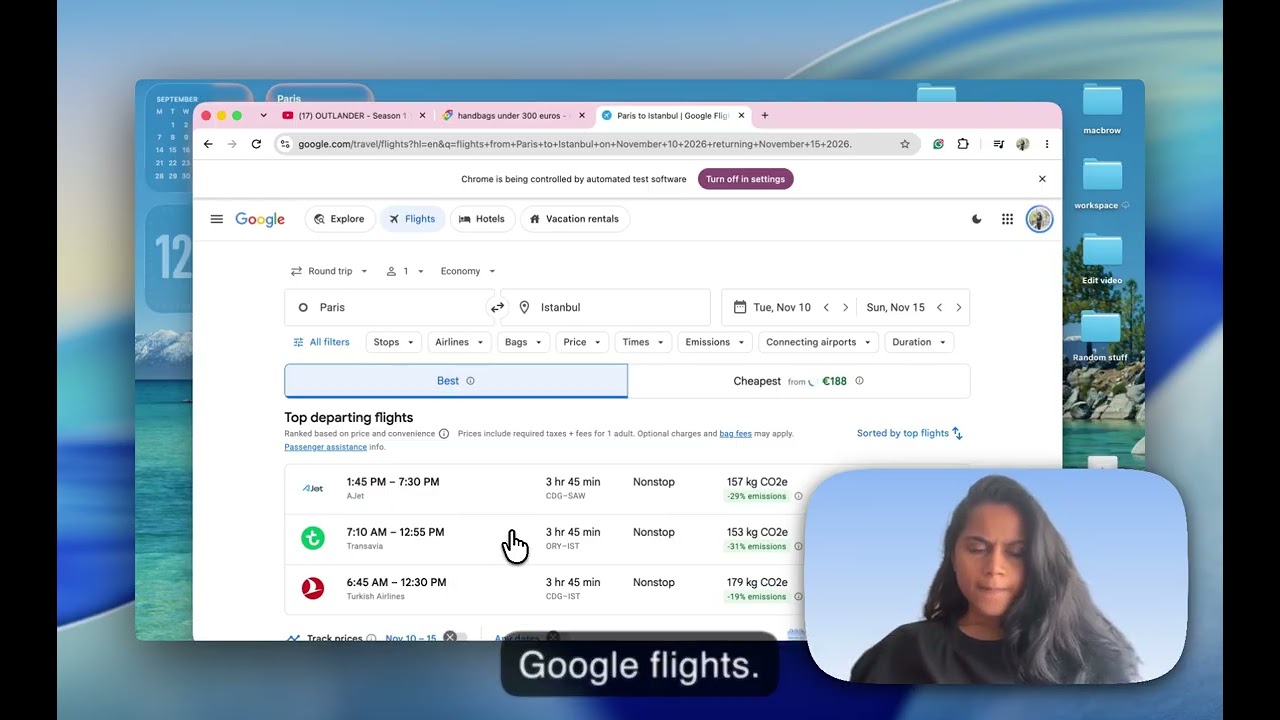Open All filters panel

(x=321, y=342)
